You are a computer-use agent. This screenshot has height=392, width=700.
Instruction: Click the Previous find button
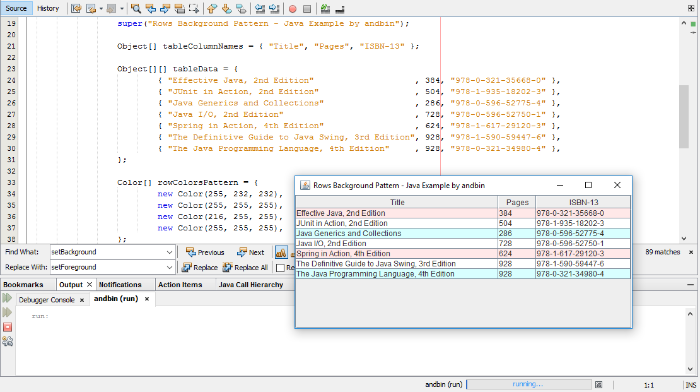[205, 252]
